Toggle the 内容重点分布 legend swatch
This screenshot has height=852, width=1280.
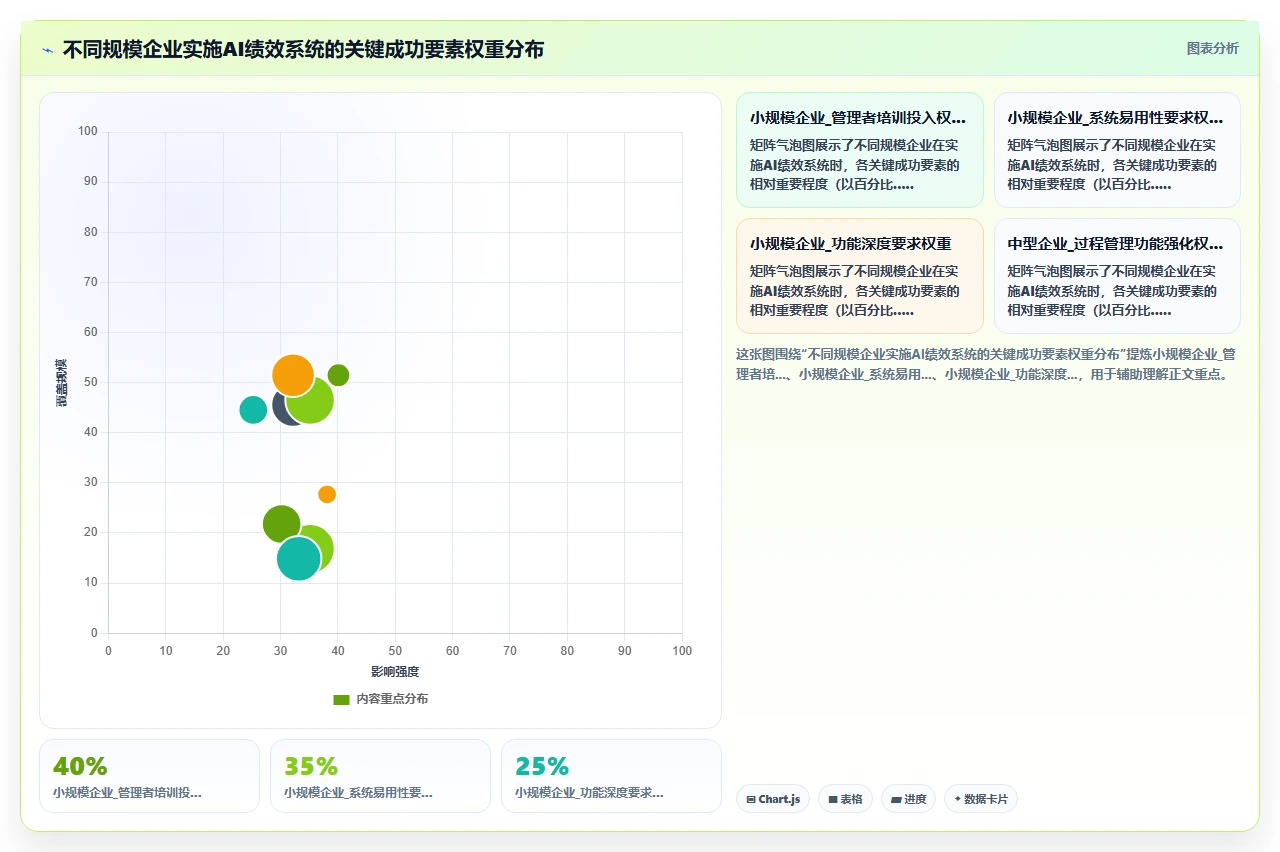click(341, 700)
